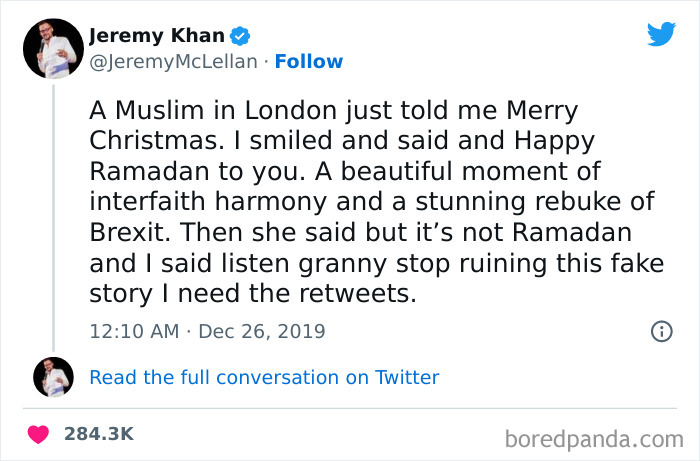Image resolution: width=700 pixels, height=461 pixels.
Task: Click the blue verified badge
Action: tap(240, 36)
